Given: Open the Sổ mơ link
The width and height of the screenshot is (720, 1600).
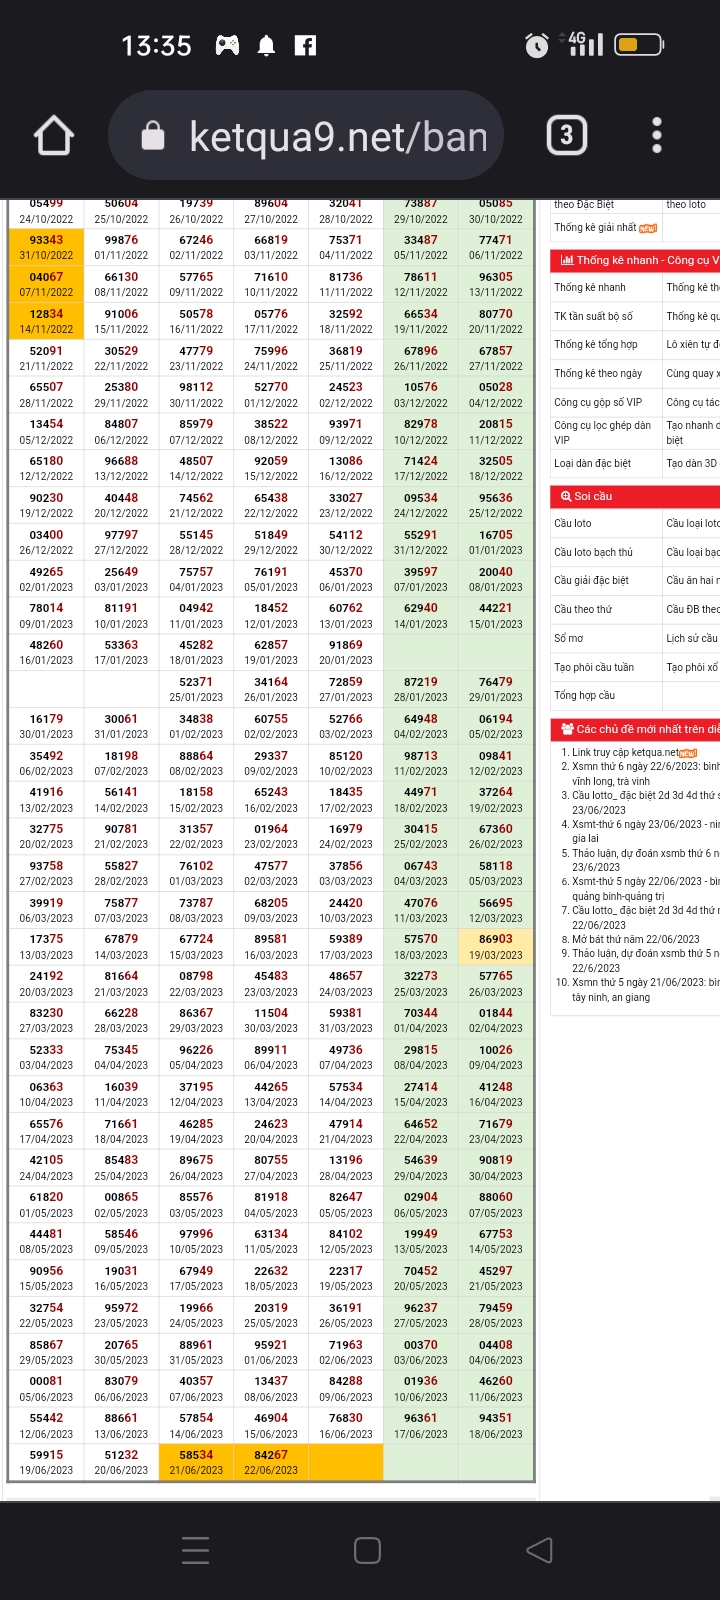Looking at the screenshot, I should 569,638.
